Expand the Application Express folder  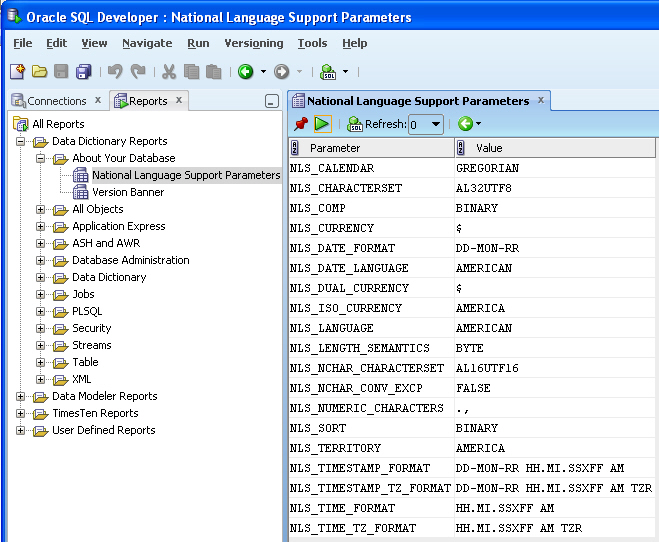[40, 226]
